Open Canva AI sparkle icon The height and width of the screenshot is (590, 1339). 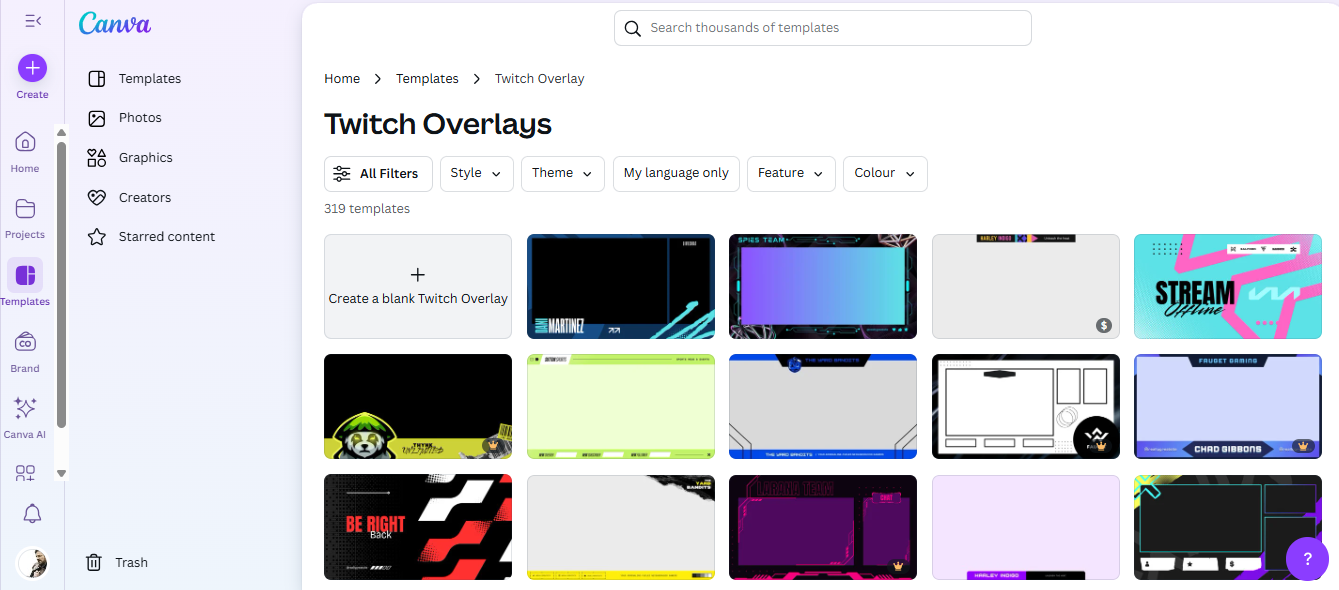click(x=25, y=408)
